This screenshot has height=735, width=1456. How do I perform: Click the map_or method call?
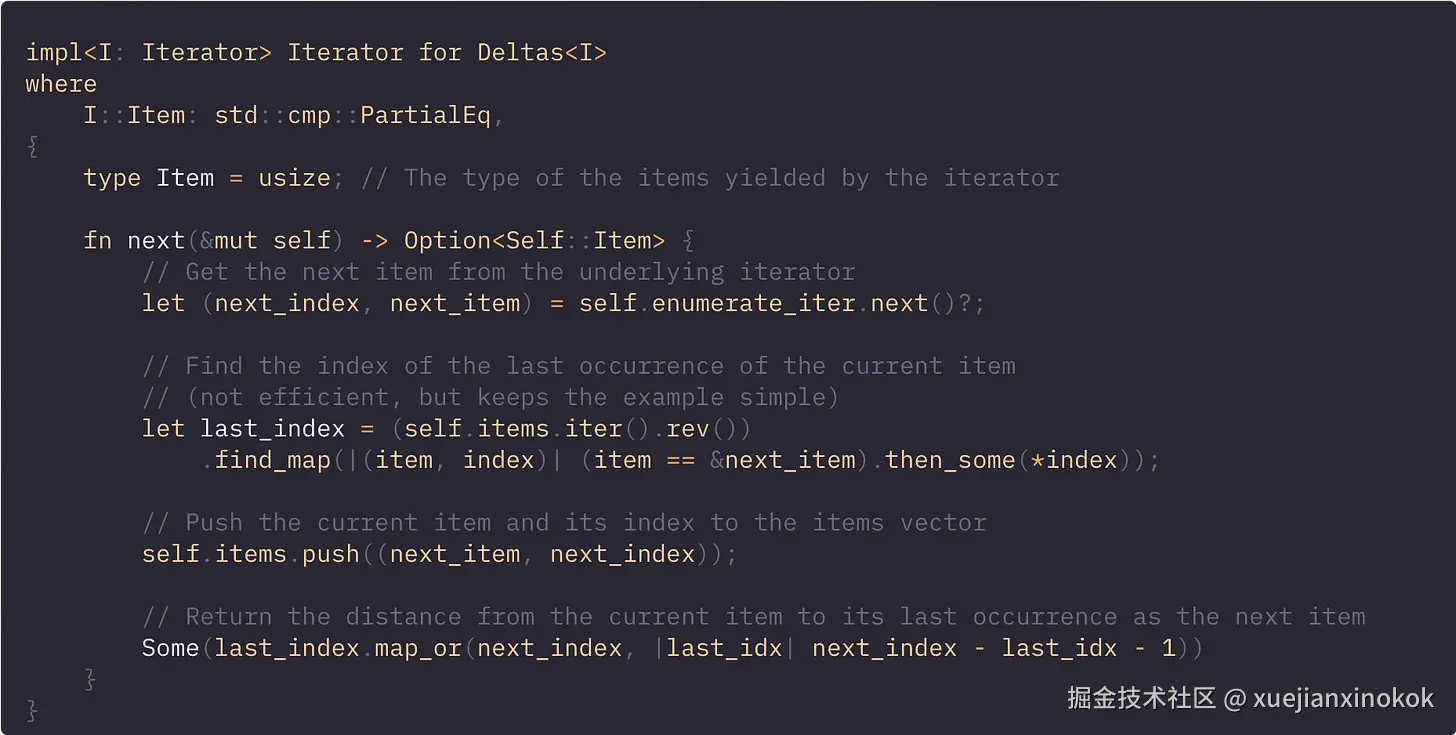click(418, 648)
